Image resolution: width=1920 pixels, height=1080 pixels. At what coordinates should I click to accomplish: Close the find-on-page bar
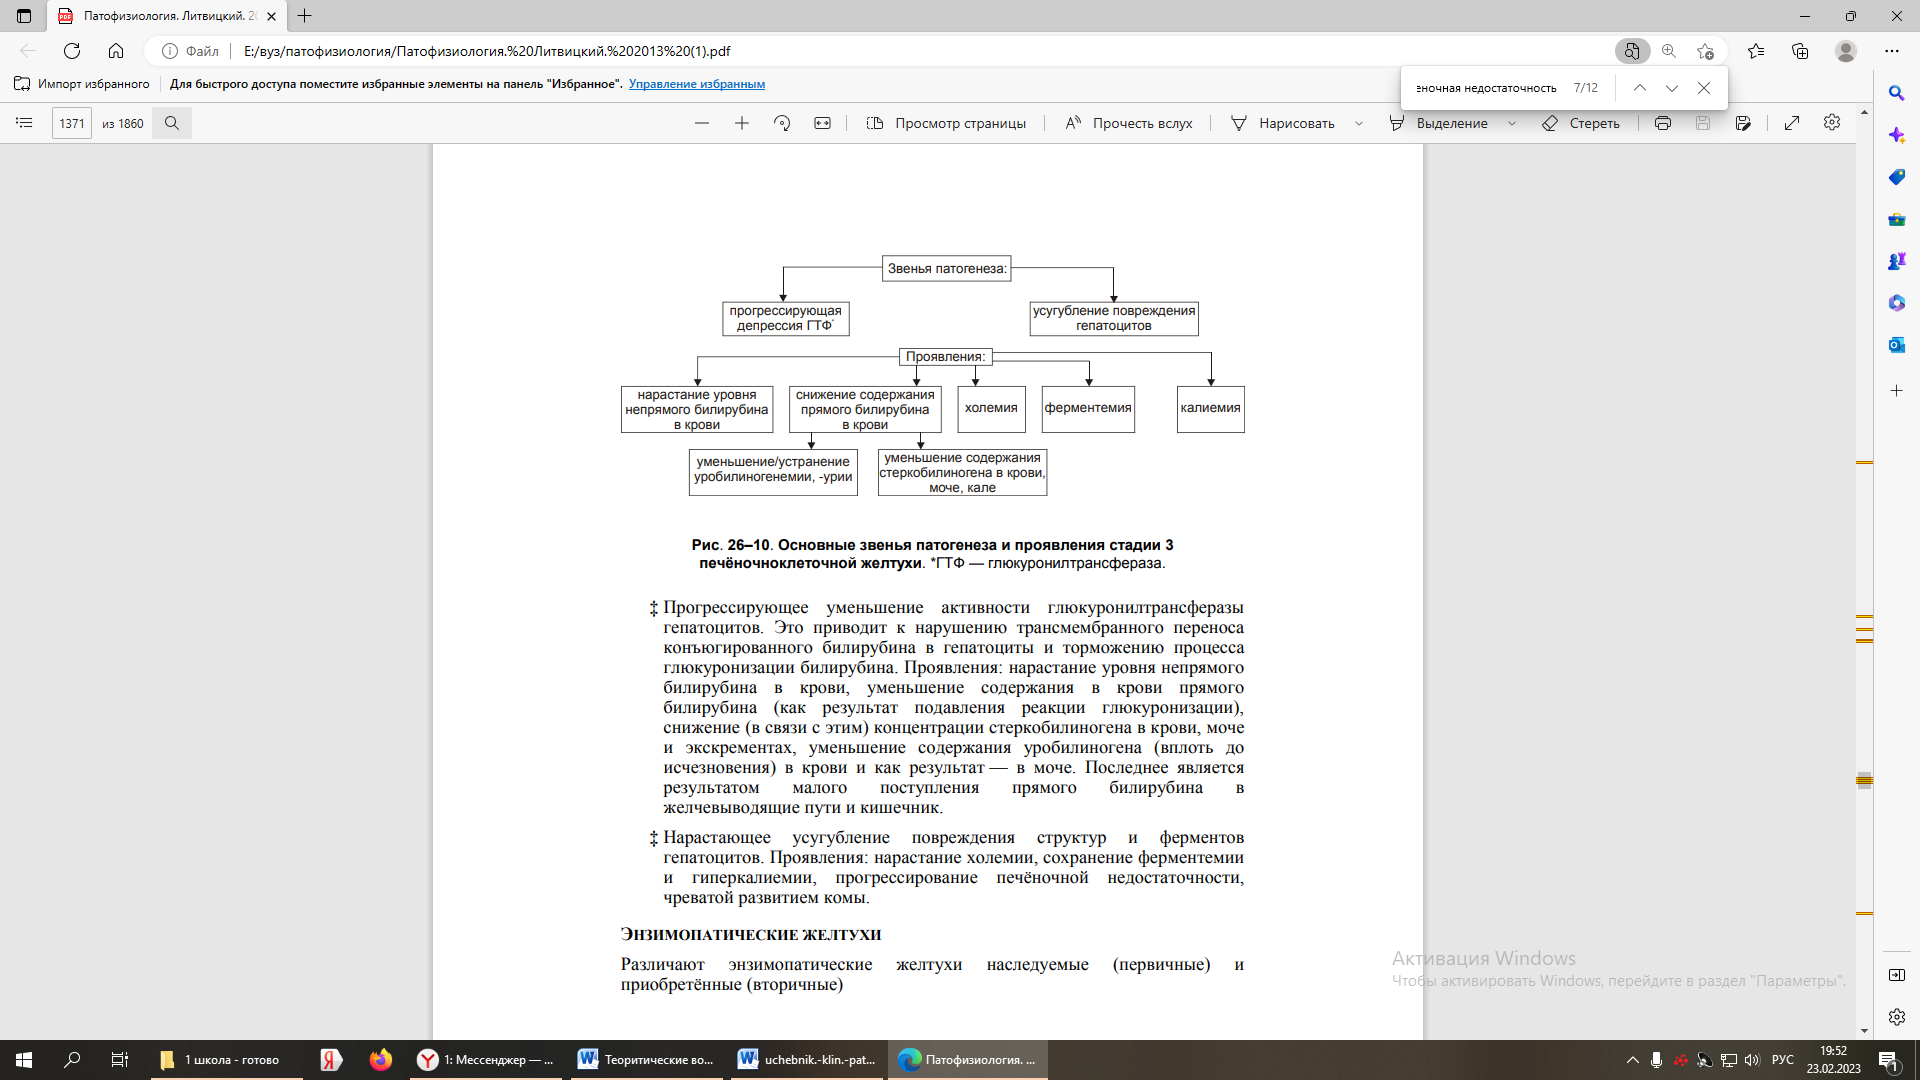pos(1704,88)
